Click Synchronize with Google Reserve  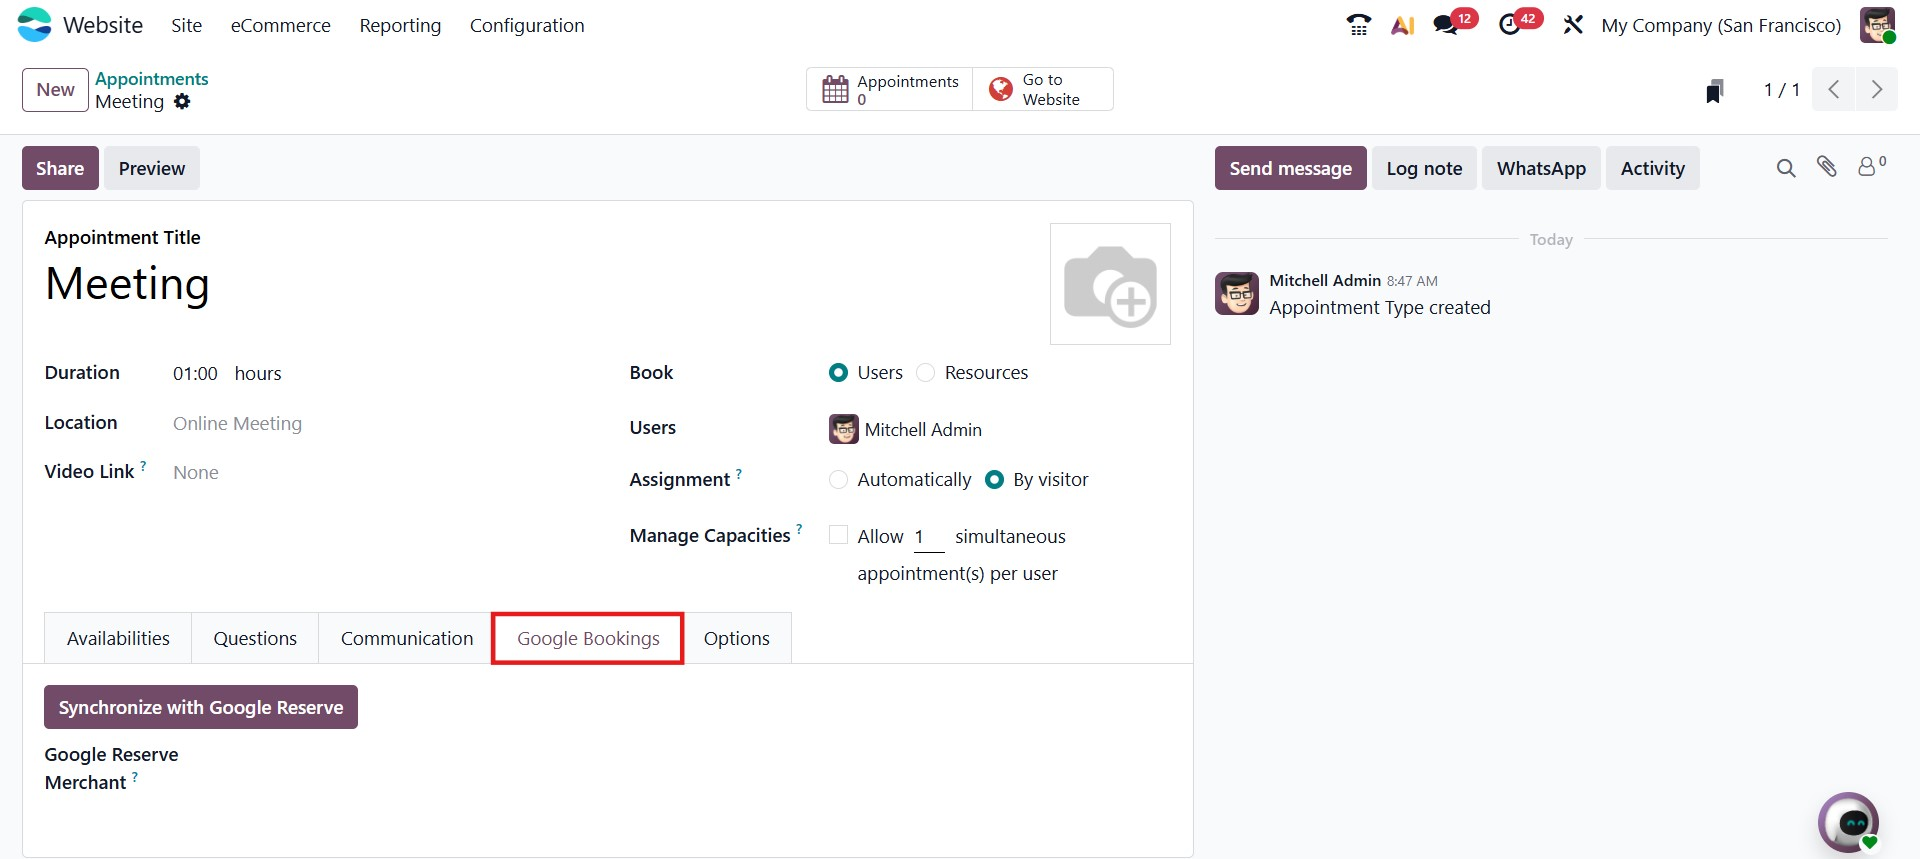point(201,707)
